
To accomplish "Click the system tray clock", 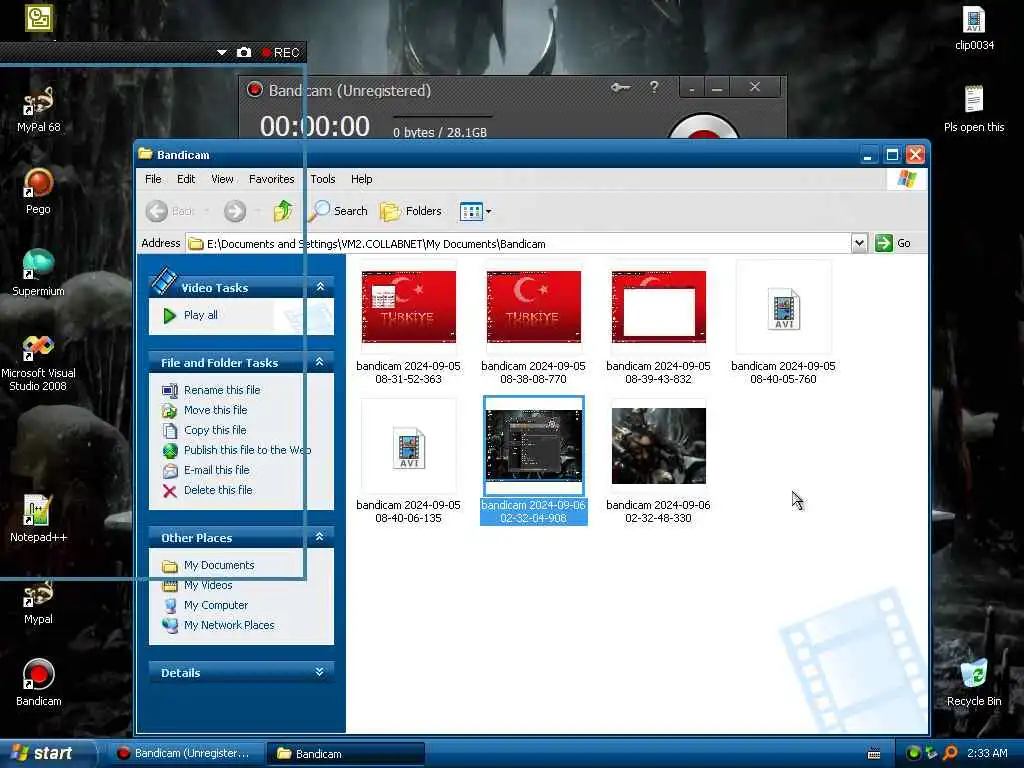I will pos(987,753).
